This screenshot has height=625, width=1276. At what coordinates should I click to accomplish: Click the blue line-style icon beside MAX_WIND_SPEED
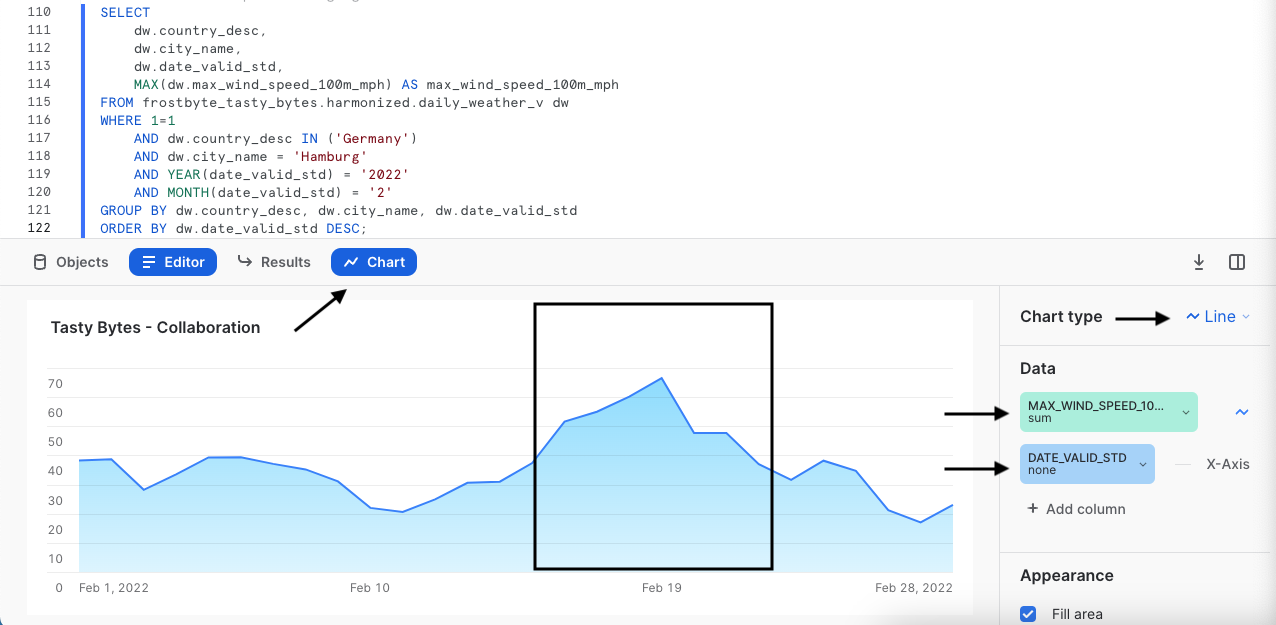coord(1241,411)
